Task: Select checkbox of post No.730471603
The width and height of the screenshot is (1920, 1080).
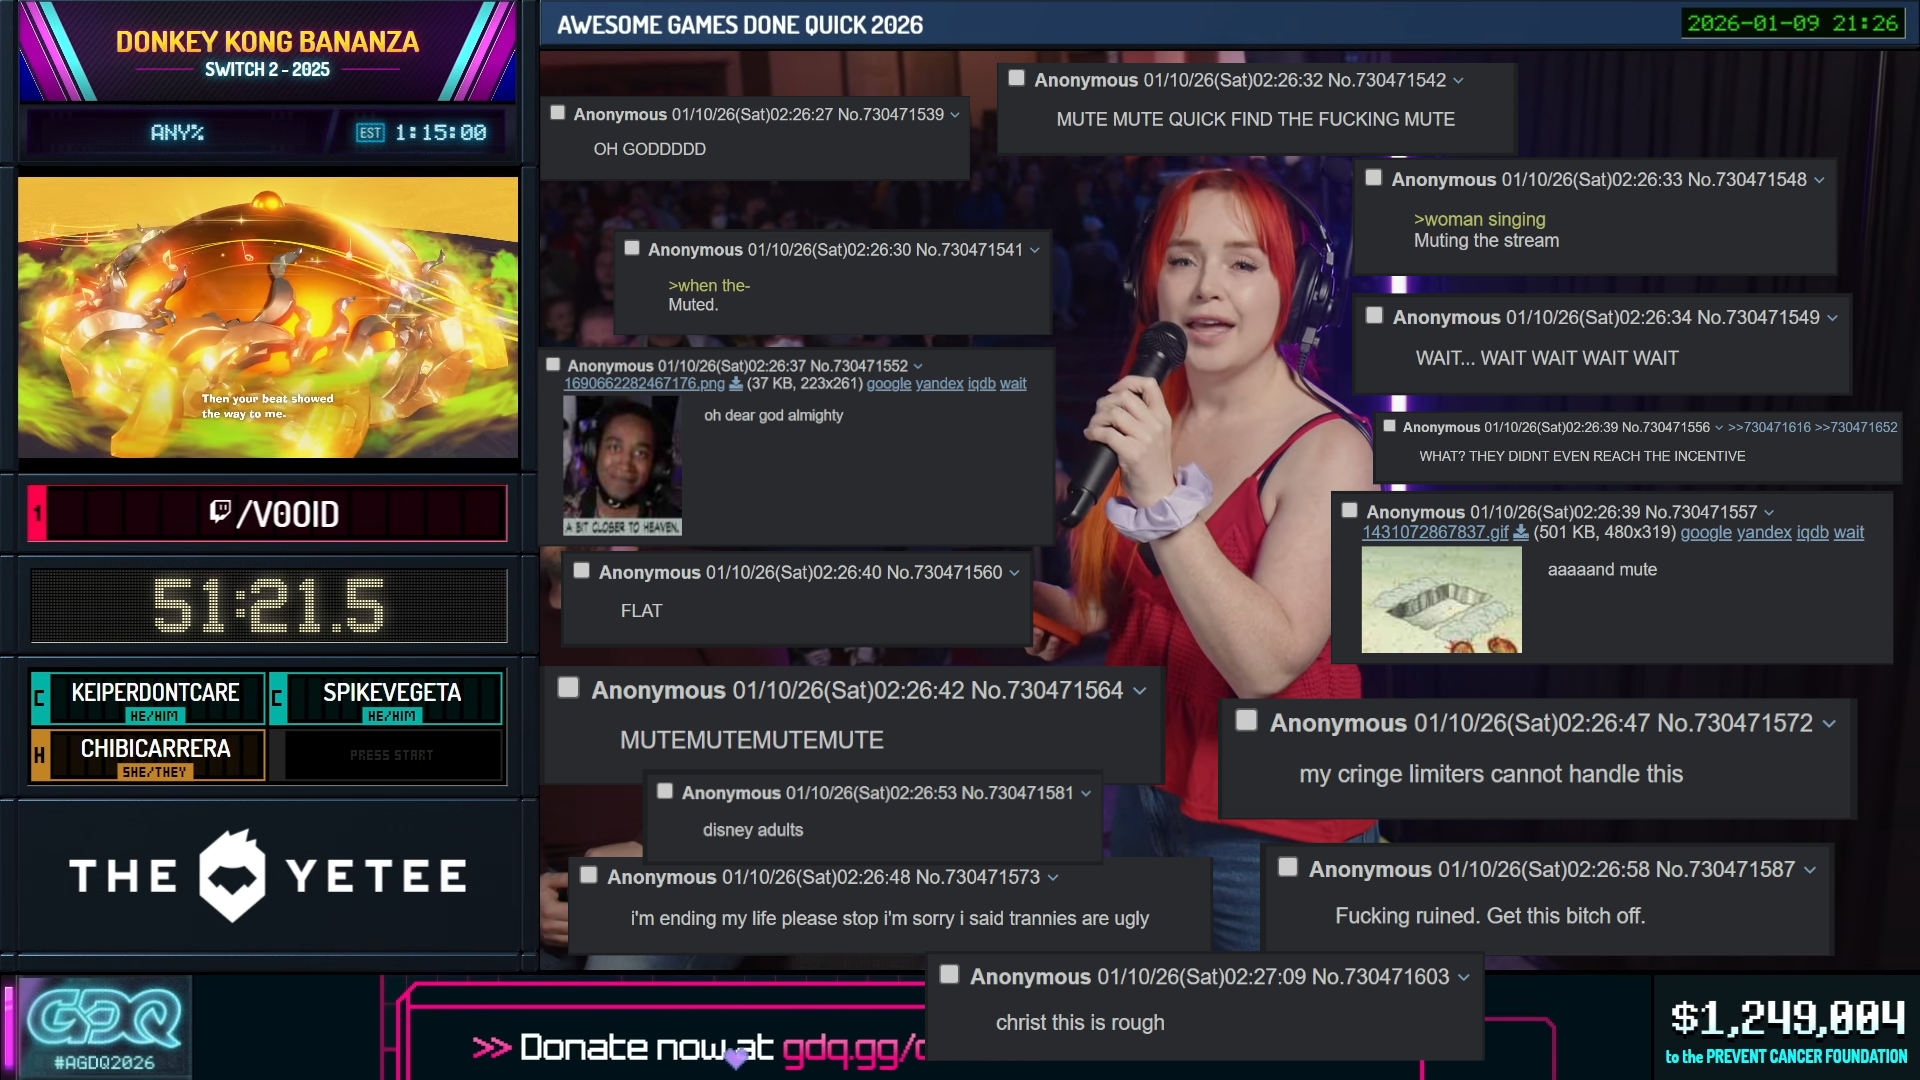Action: click(950, 974)
